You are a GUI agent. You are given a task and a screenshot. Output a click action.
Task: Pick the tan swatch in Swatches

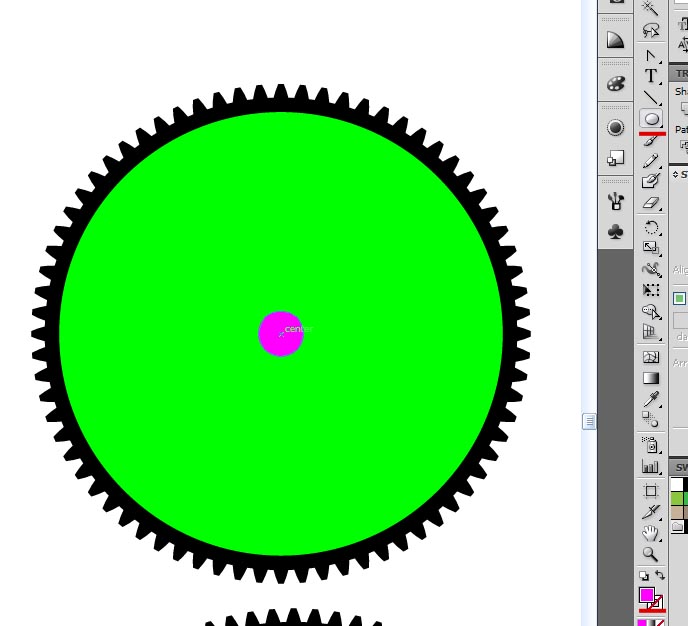(677, 512)
